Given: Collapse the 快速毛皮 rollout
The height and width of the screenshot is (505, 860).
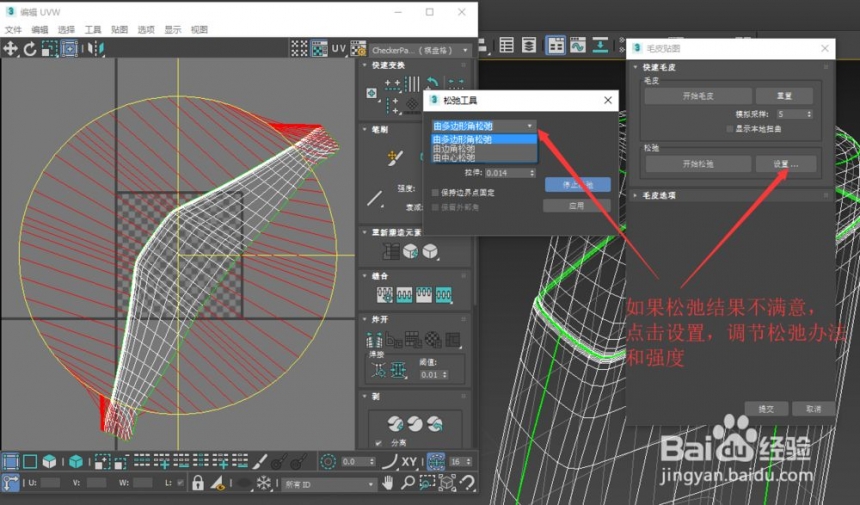Looking at the screenshot, I should (635, 67).
